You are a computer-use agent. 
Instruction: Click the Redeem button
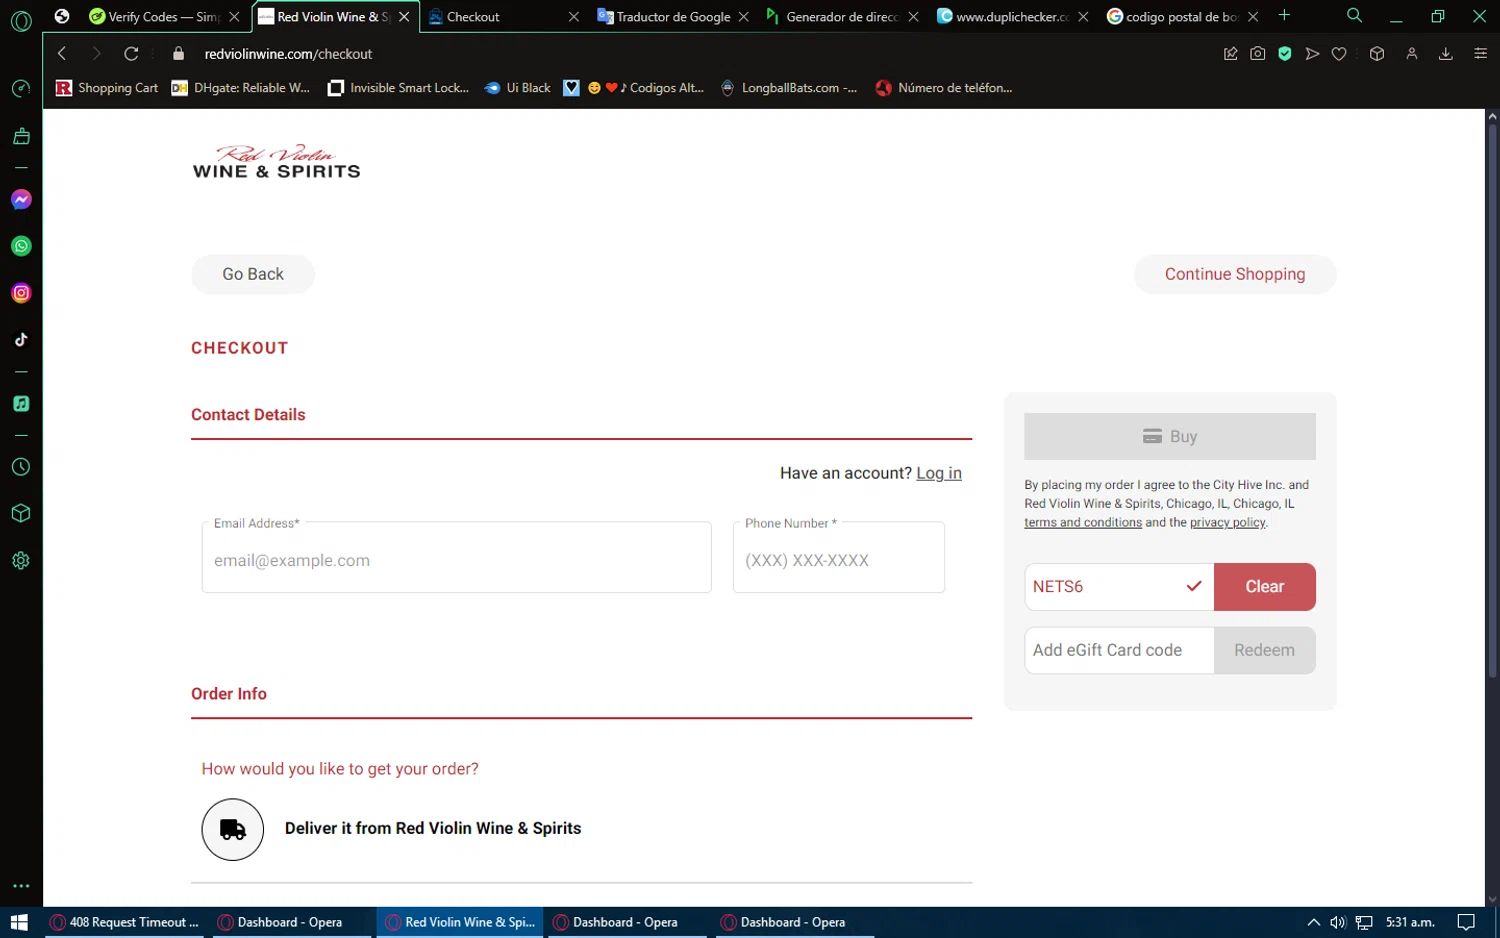tap(1265, 650)
